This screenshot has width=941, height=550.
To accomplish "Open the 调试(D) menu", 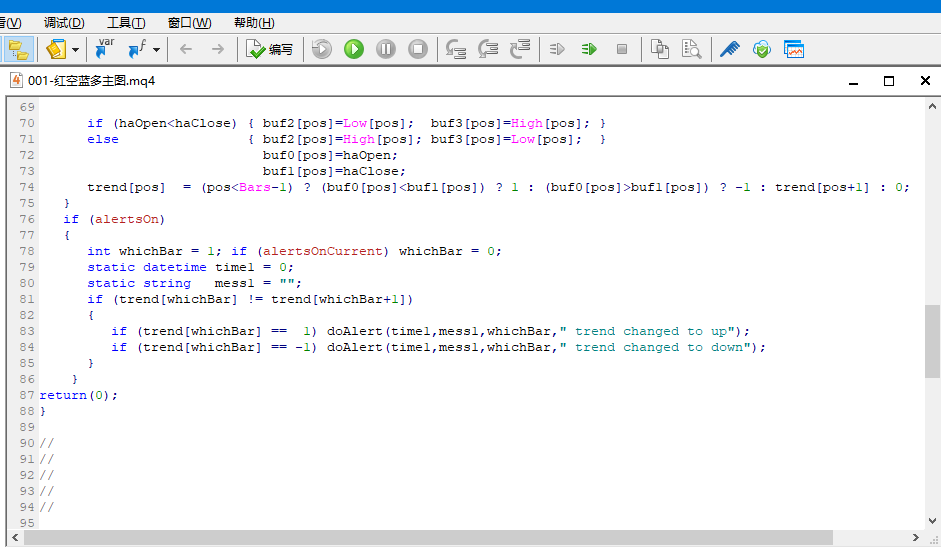I will (64, 23).
